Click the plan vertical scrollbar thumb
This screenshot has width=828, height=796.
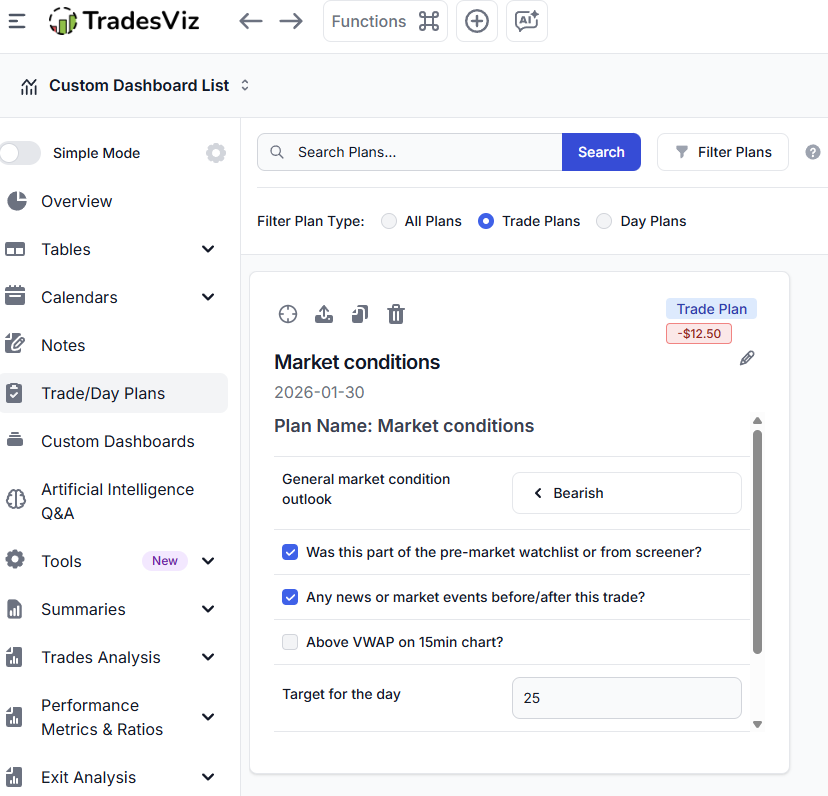[757, 541]
